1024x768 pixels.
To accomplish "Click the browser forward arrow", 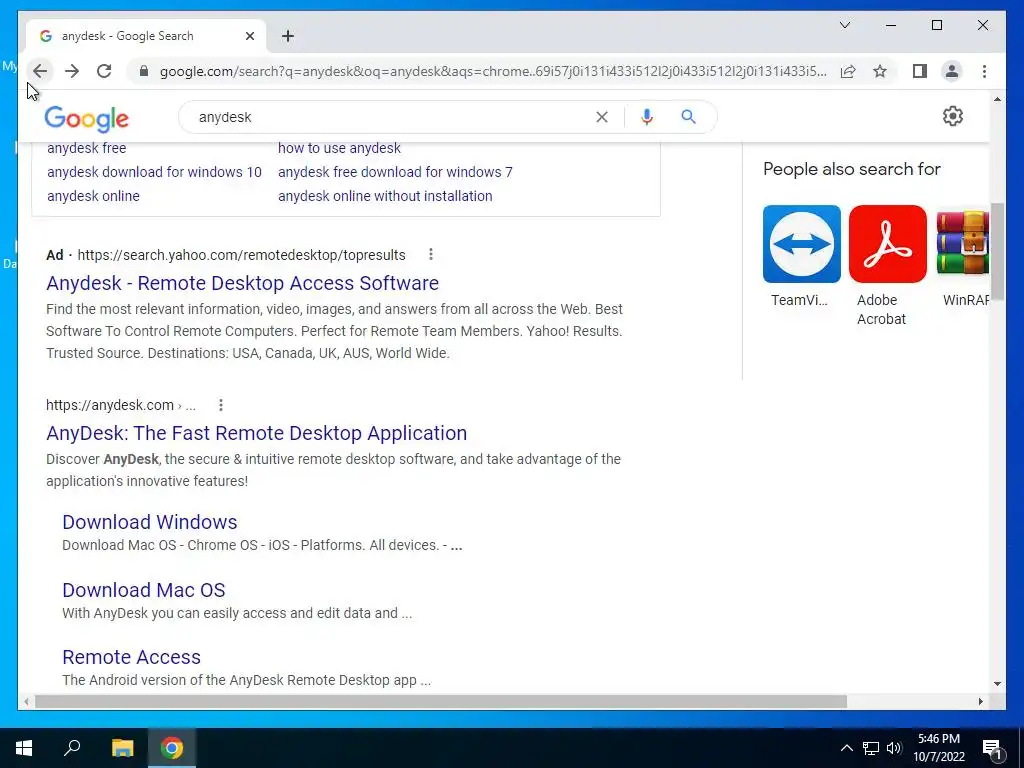I will tap(72, 71).
